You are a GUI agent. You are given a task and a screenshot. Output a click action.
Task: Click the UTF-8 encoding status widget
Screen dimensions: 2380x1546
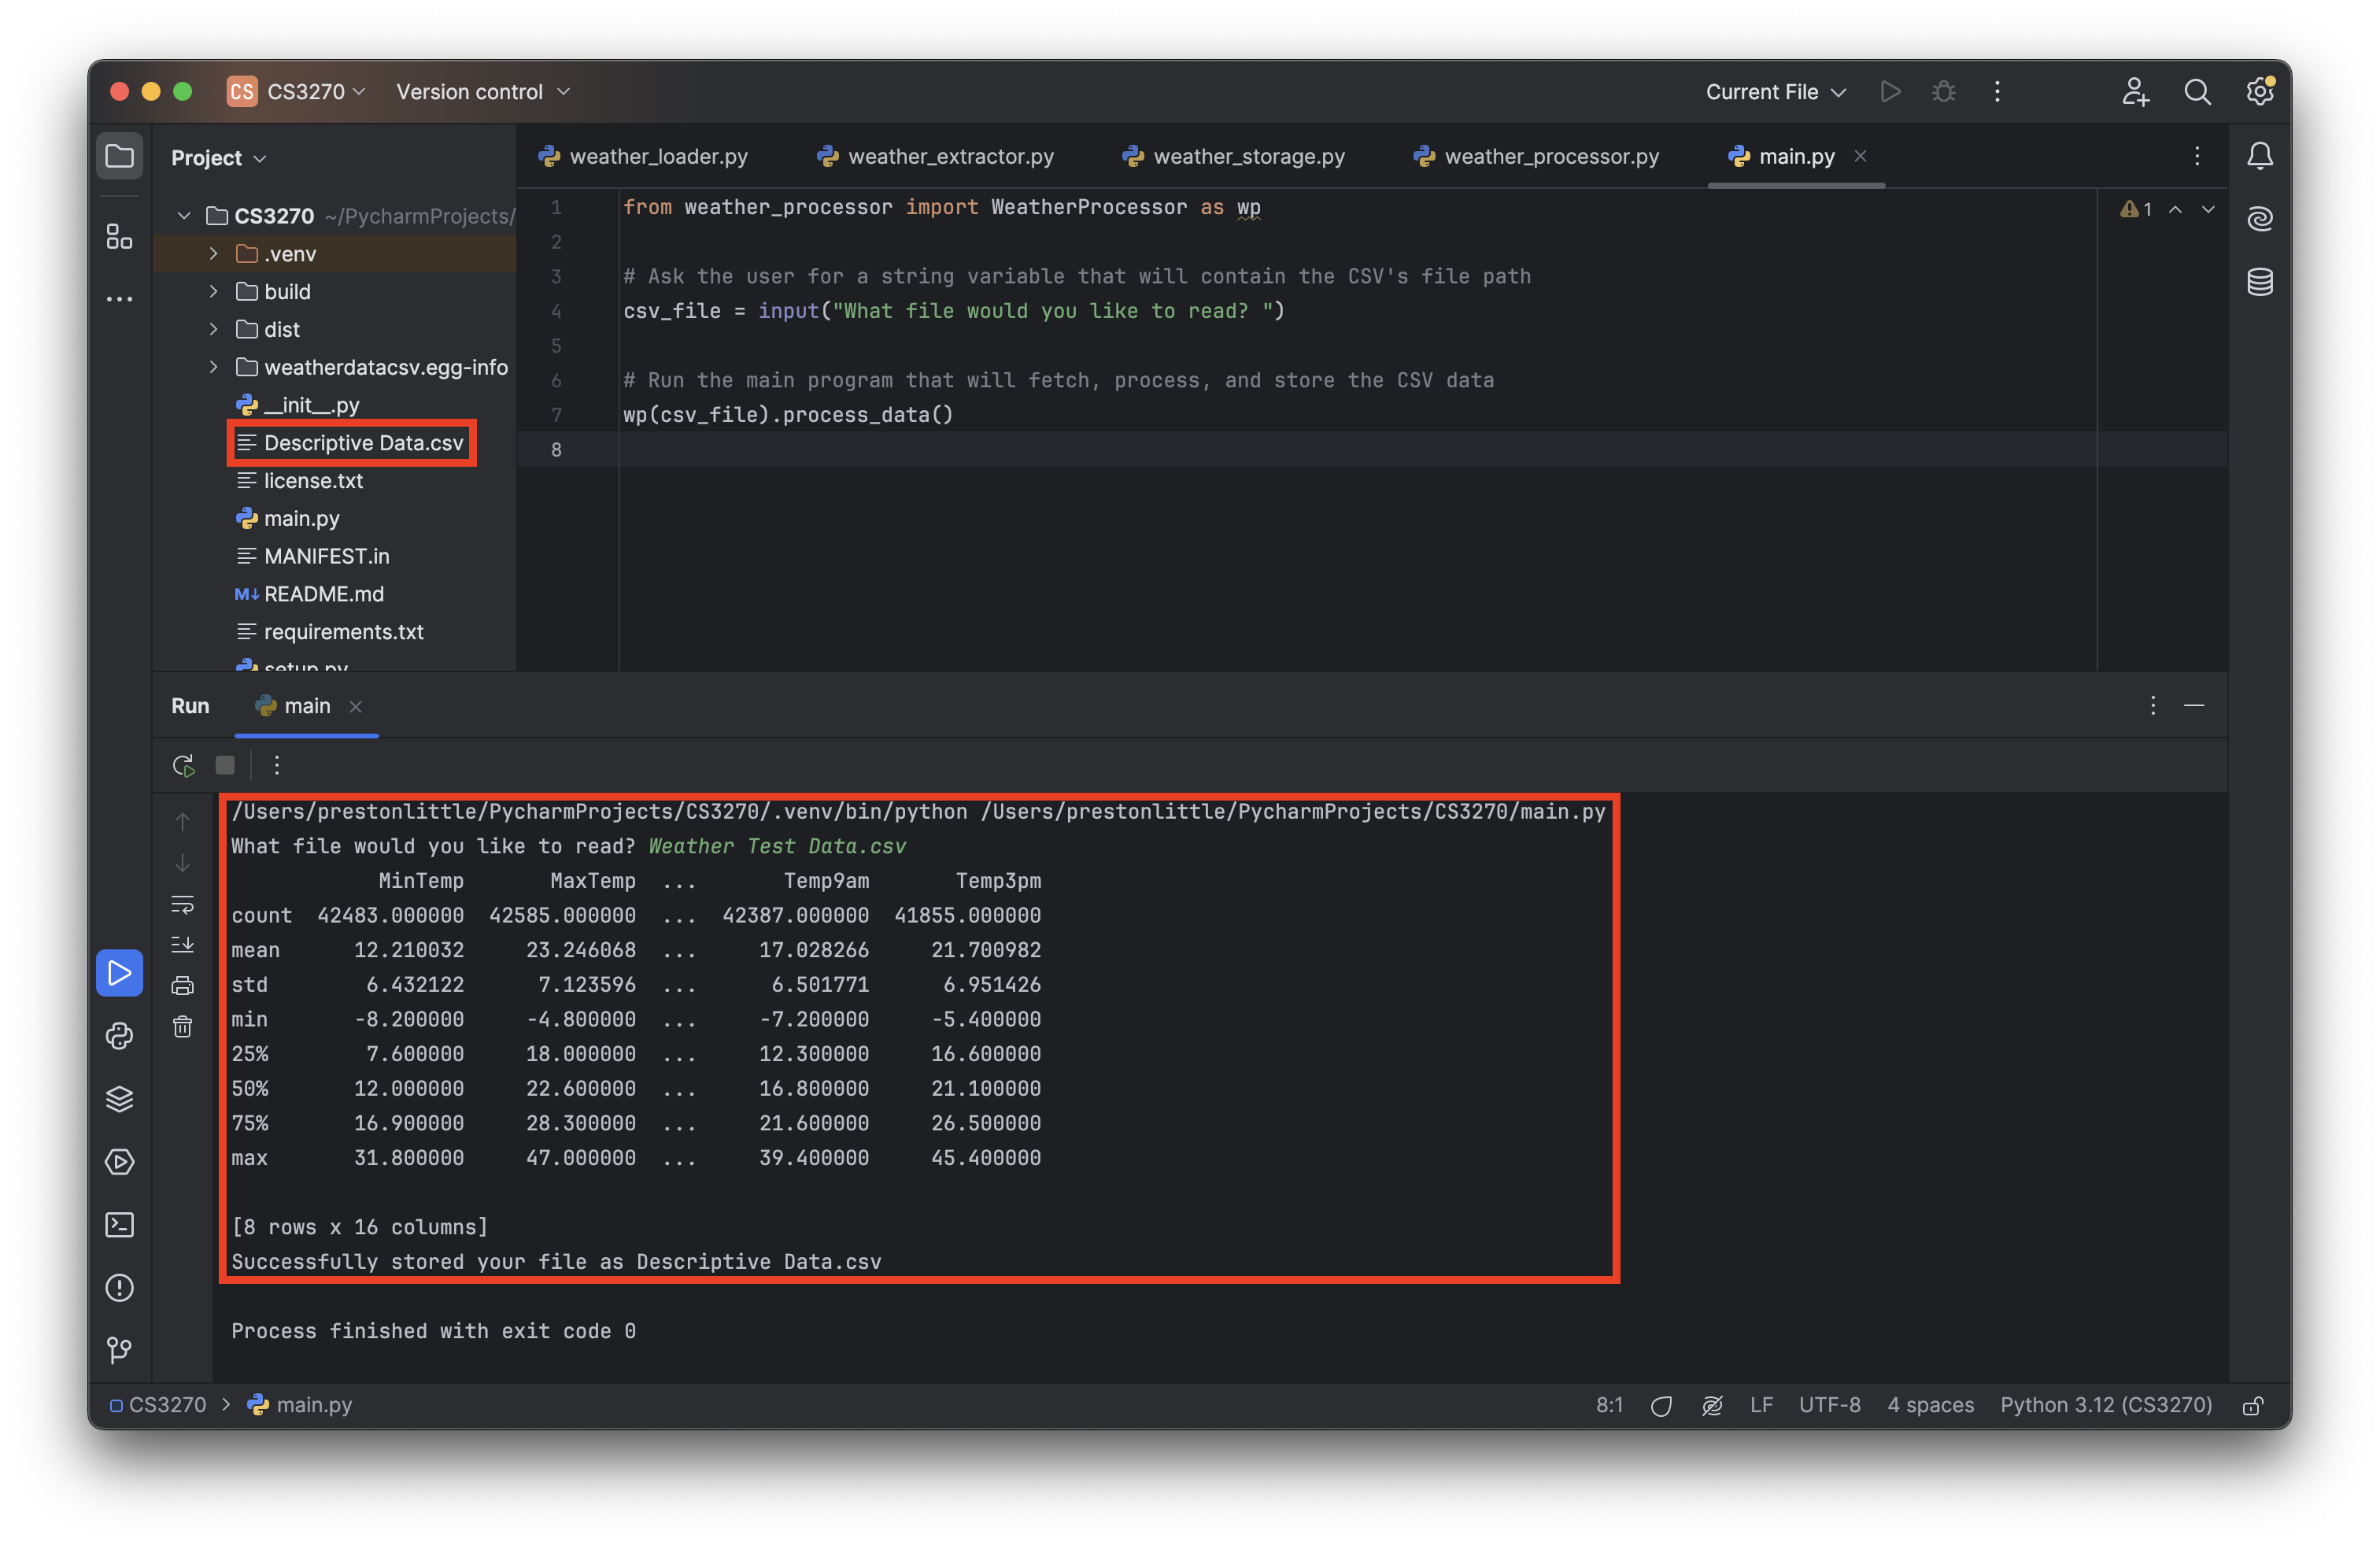coord(1829,1405)
